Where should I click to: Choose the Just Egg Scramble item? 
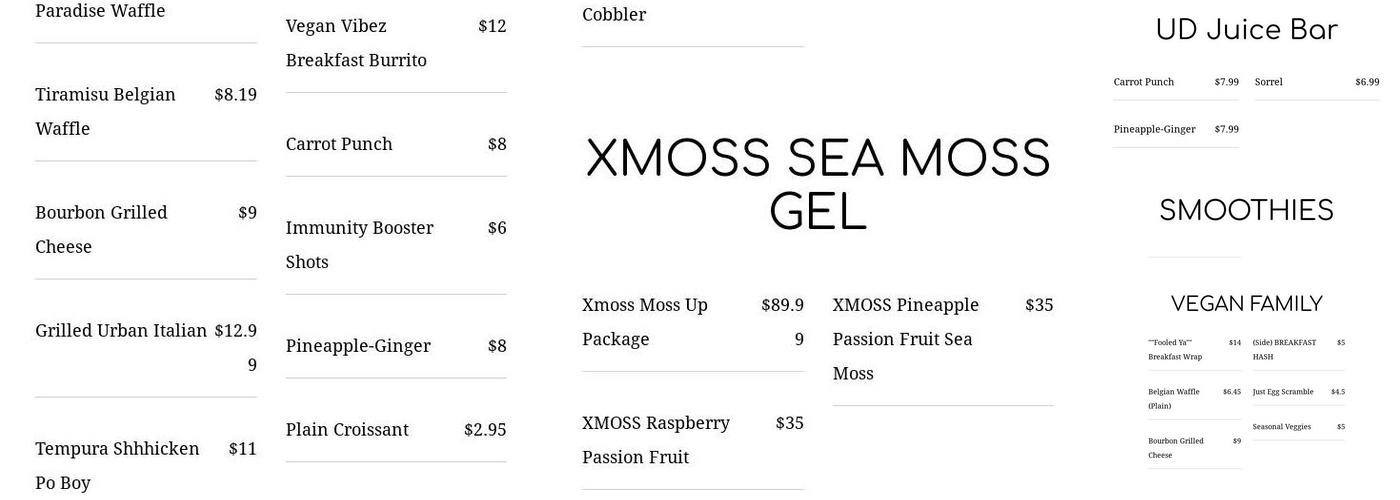1283,392
